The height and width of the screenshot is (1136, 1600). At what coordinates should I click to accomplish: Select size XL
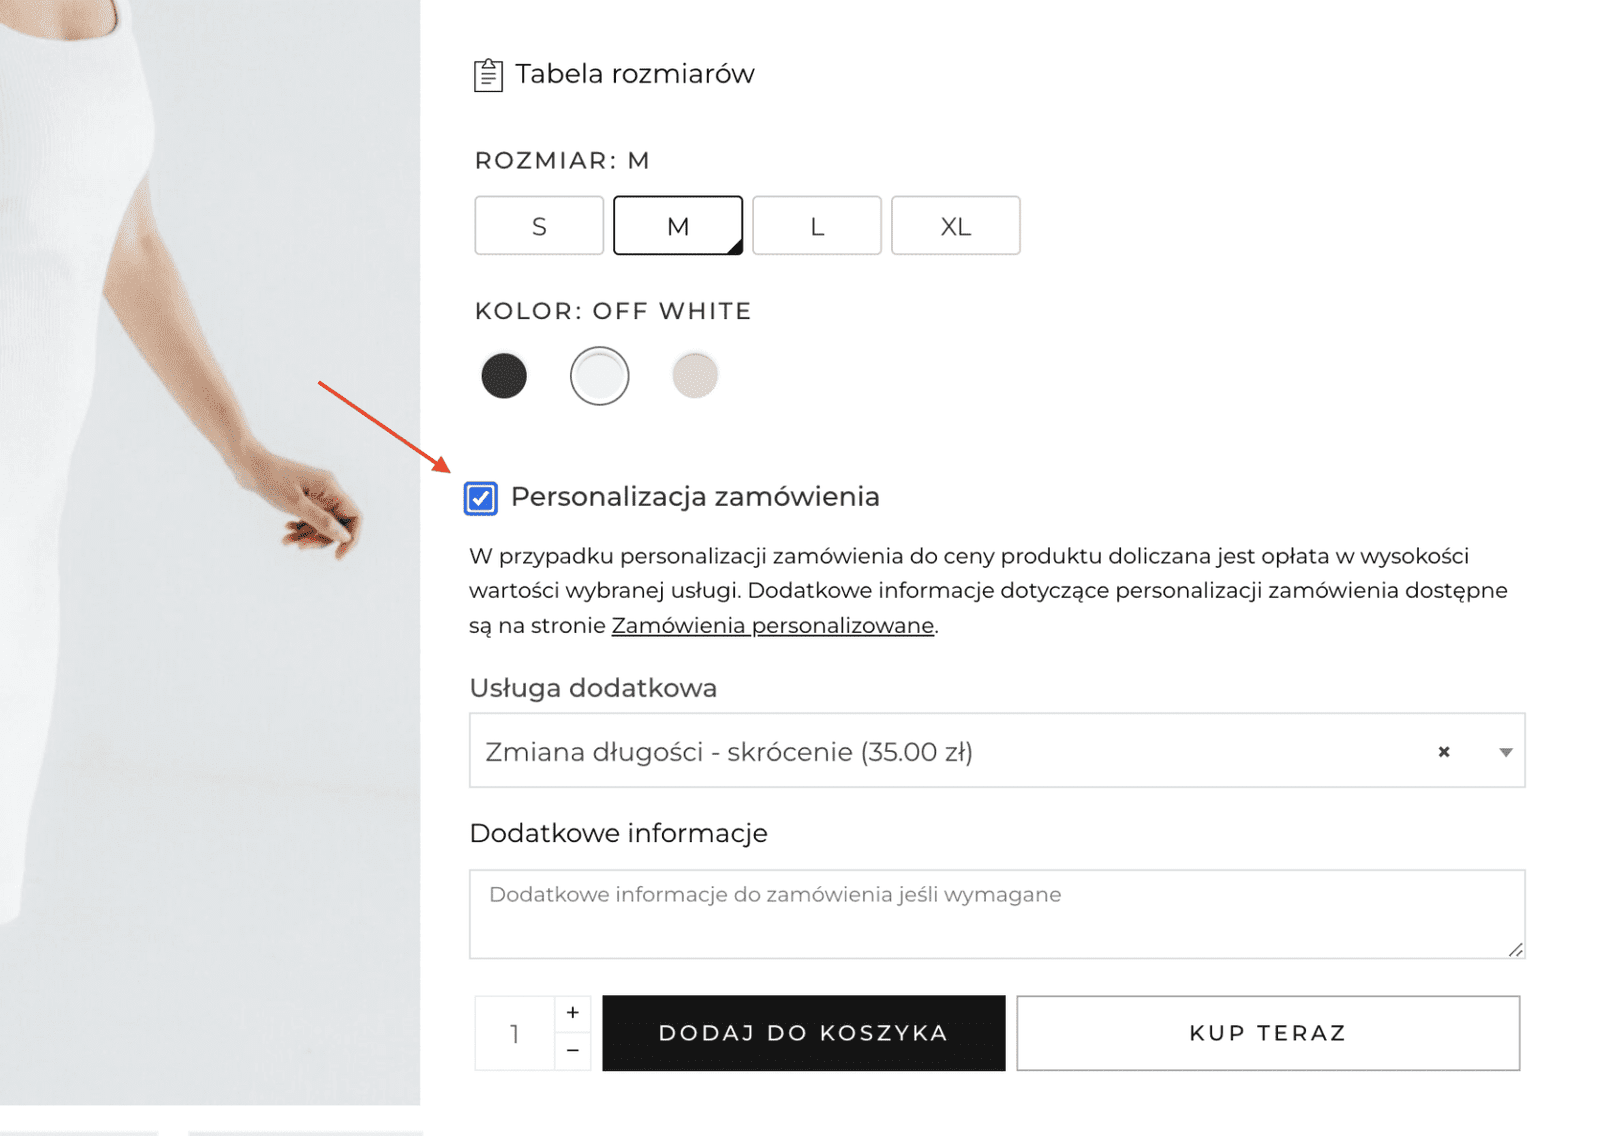tap(956, 226)
